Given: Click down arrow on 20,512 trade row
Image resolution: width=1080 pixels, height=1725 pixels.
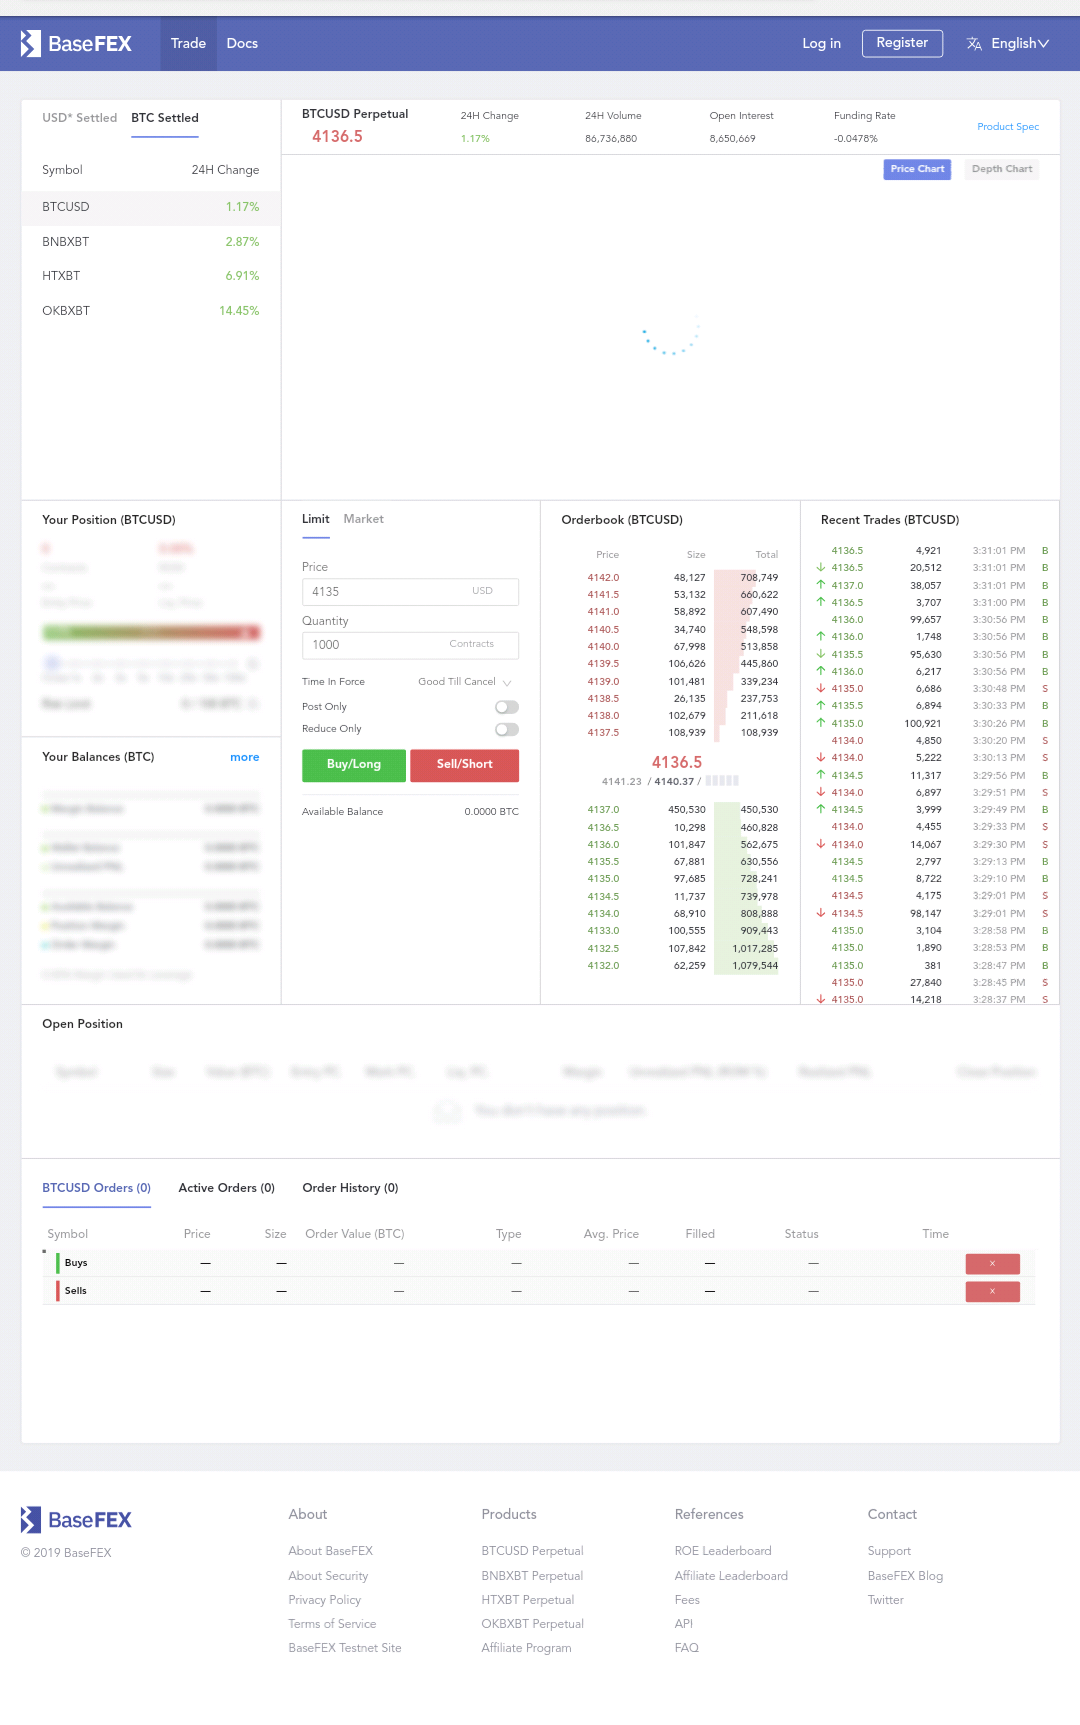Looking at the screenshot, I should click(x=821, y=567).
